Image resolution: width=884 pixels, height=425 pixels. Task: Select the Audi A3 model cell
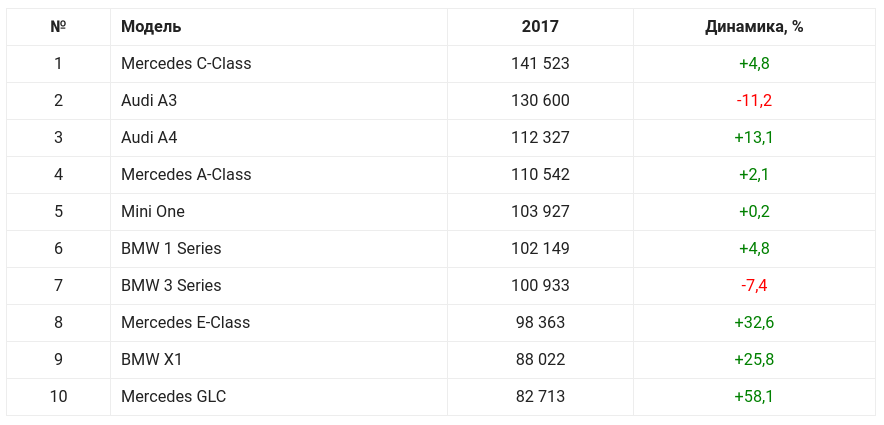(x=149, y=101)
